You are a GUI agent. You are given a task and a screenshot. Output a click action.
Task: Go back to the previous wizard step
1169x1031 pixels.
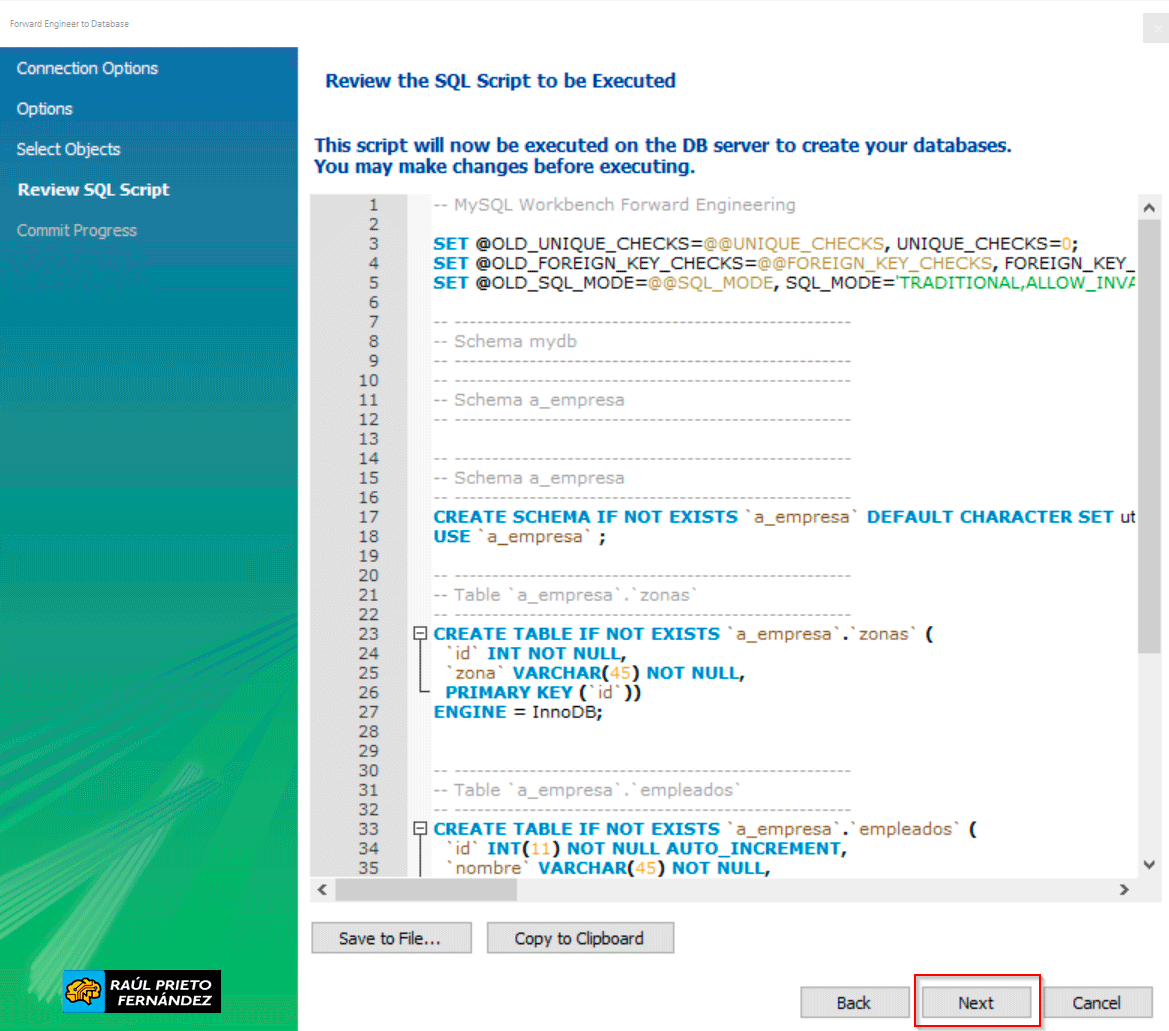tap(854, 1002)
